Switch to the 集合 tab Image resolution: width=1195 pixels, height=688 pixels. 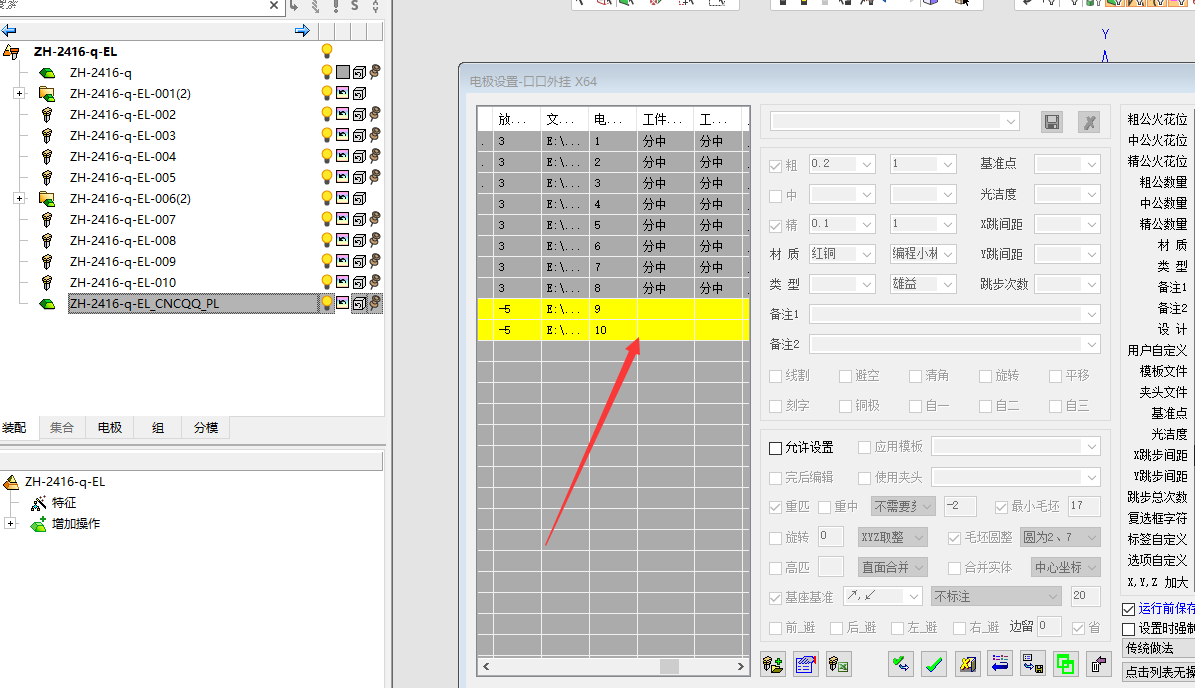[x=62, y=427]
